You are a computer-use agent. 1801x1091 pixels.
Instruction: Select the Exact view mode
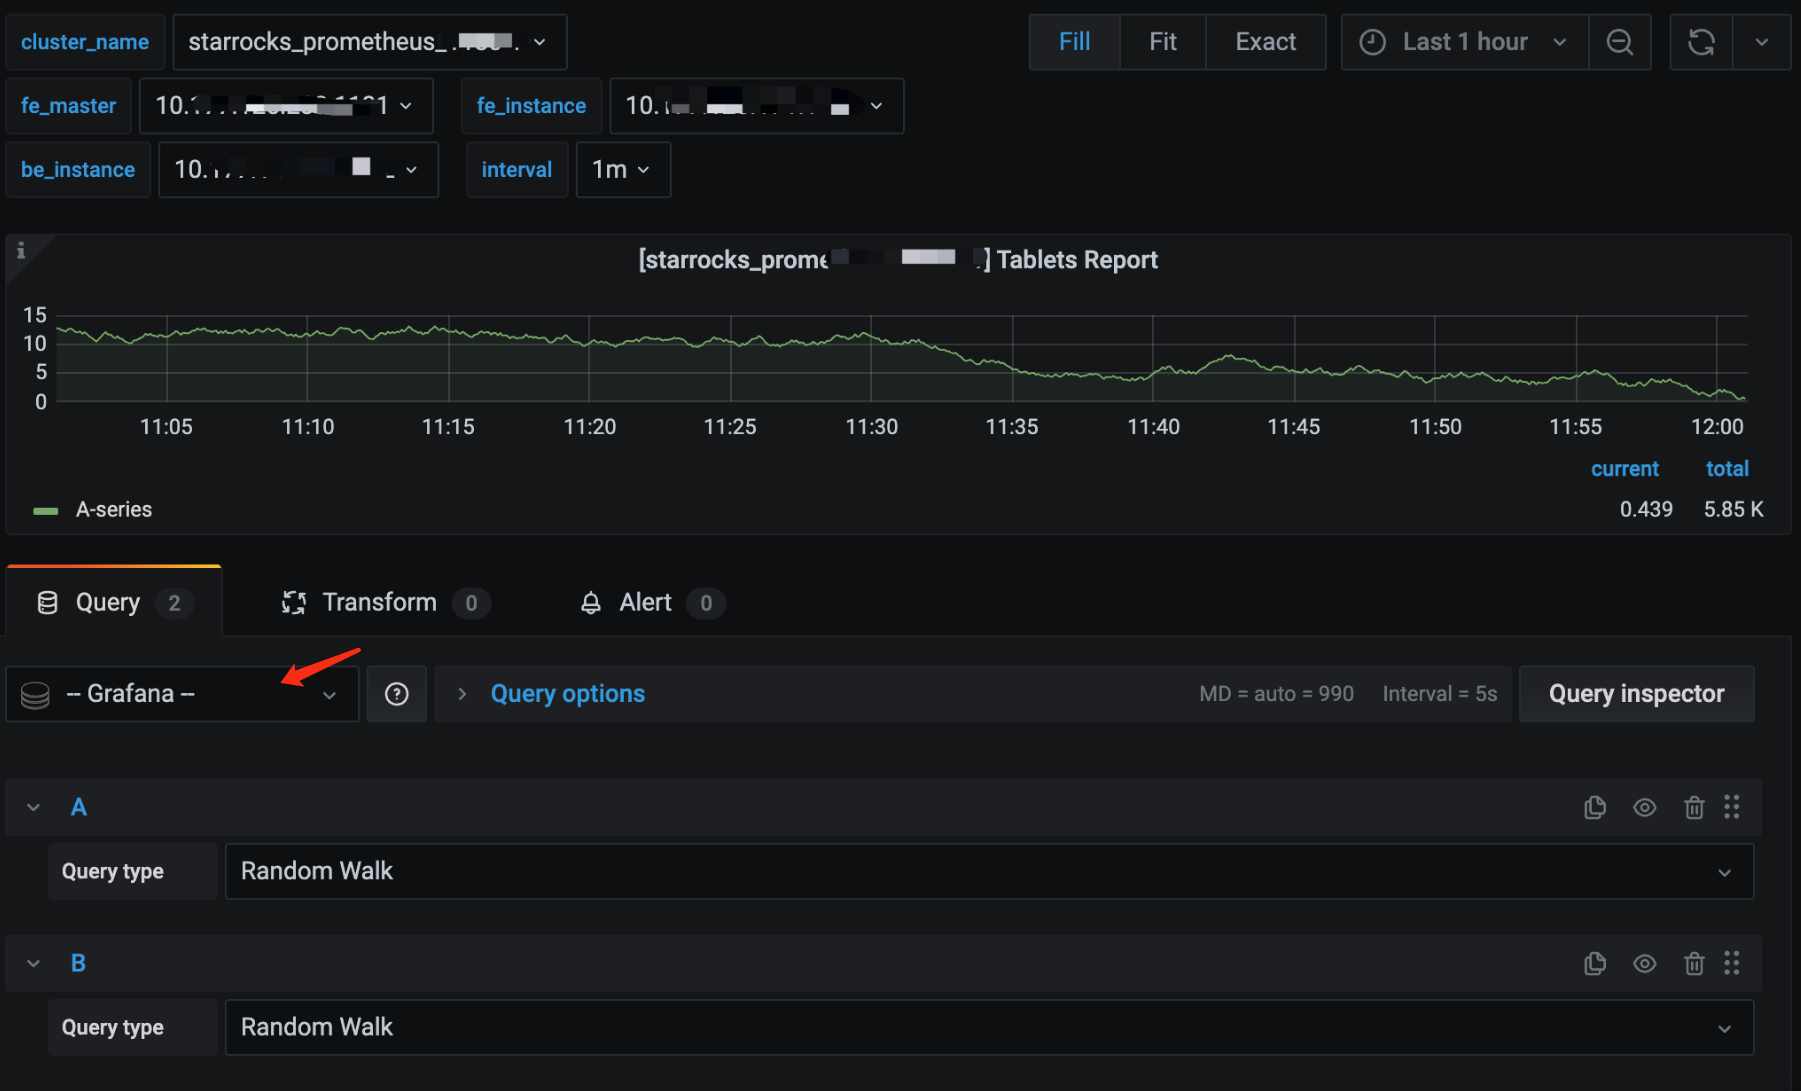click(x=1265, y=42)
